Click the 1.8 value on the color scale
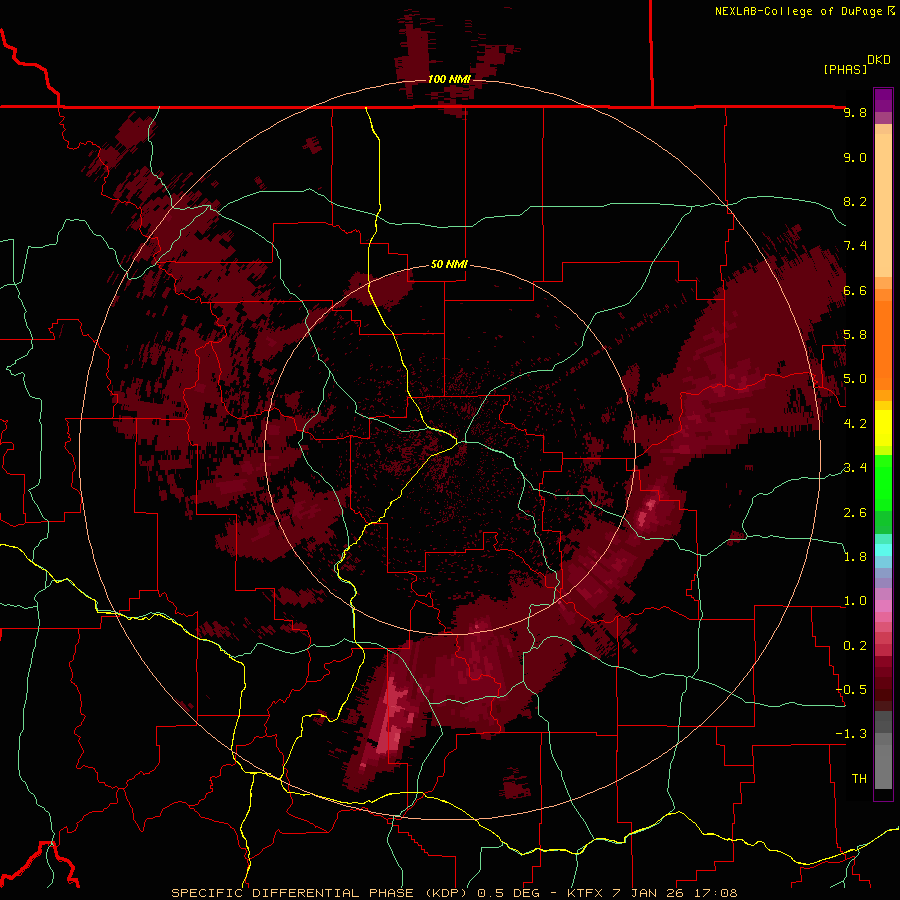 (x=855, y=557)
